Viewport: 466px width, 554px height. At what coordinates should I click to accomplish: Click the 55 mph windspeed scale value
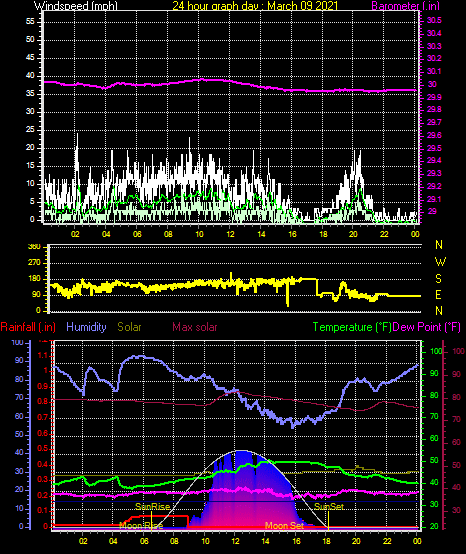(30, 22)
